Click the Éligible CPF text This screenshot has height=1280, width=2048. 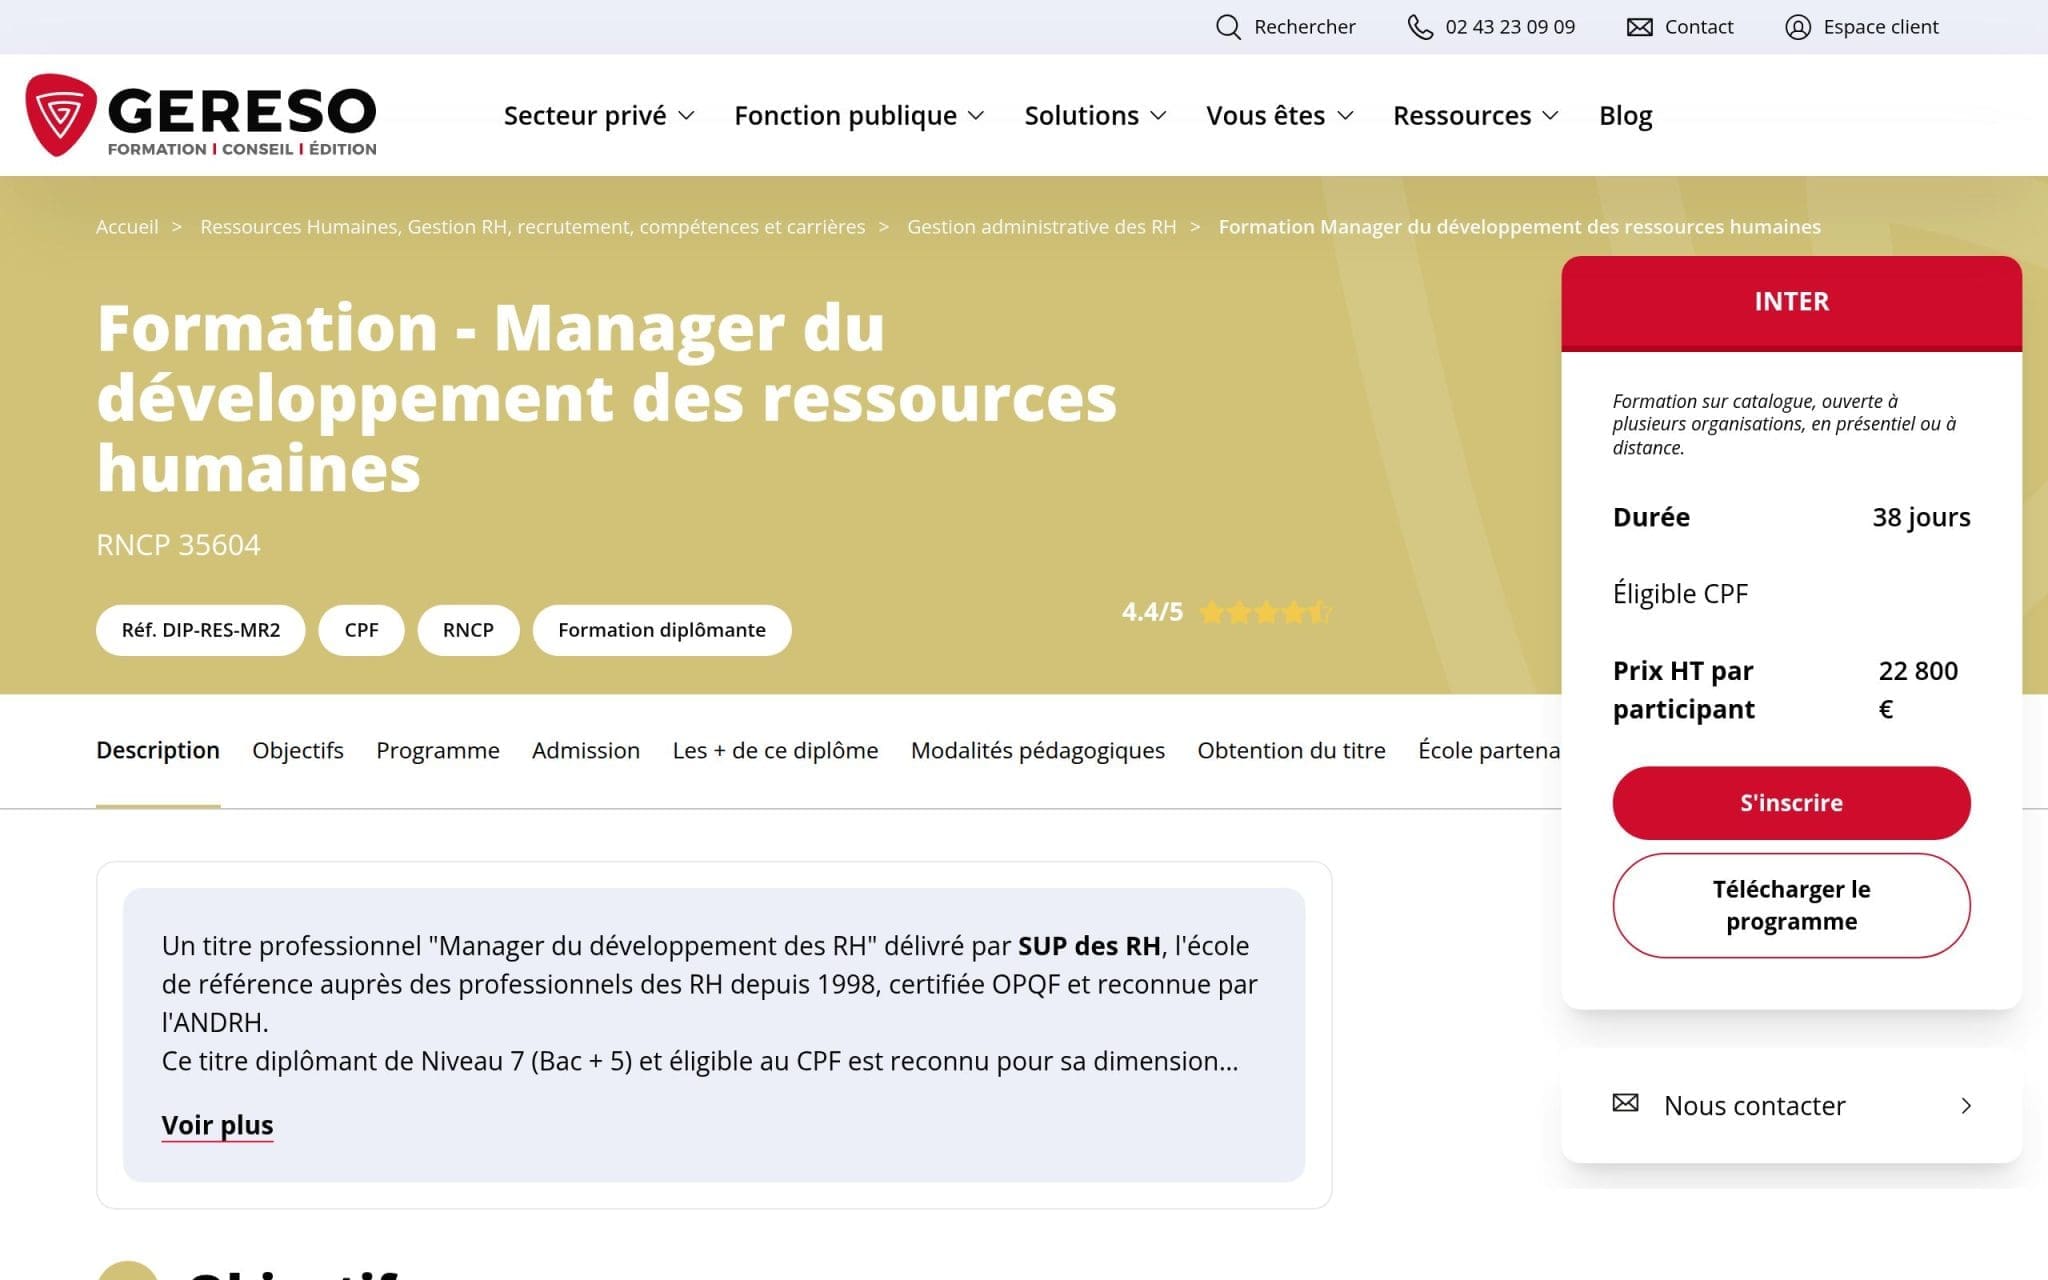pos(1680,594)
